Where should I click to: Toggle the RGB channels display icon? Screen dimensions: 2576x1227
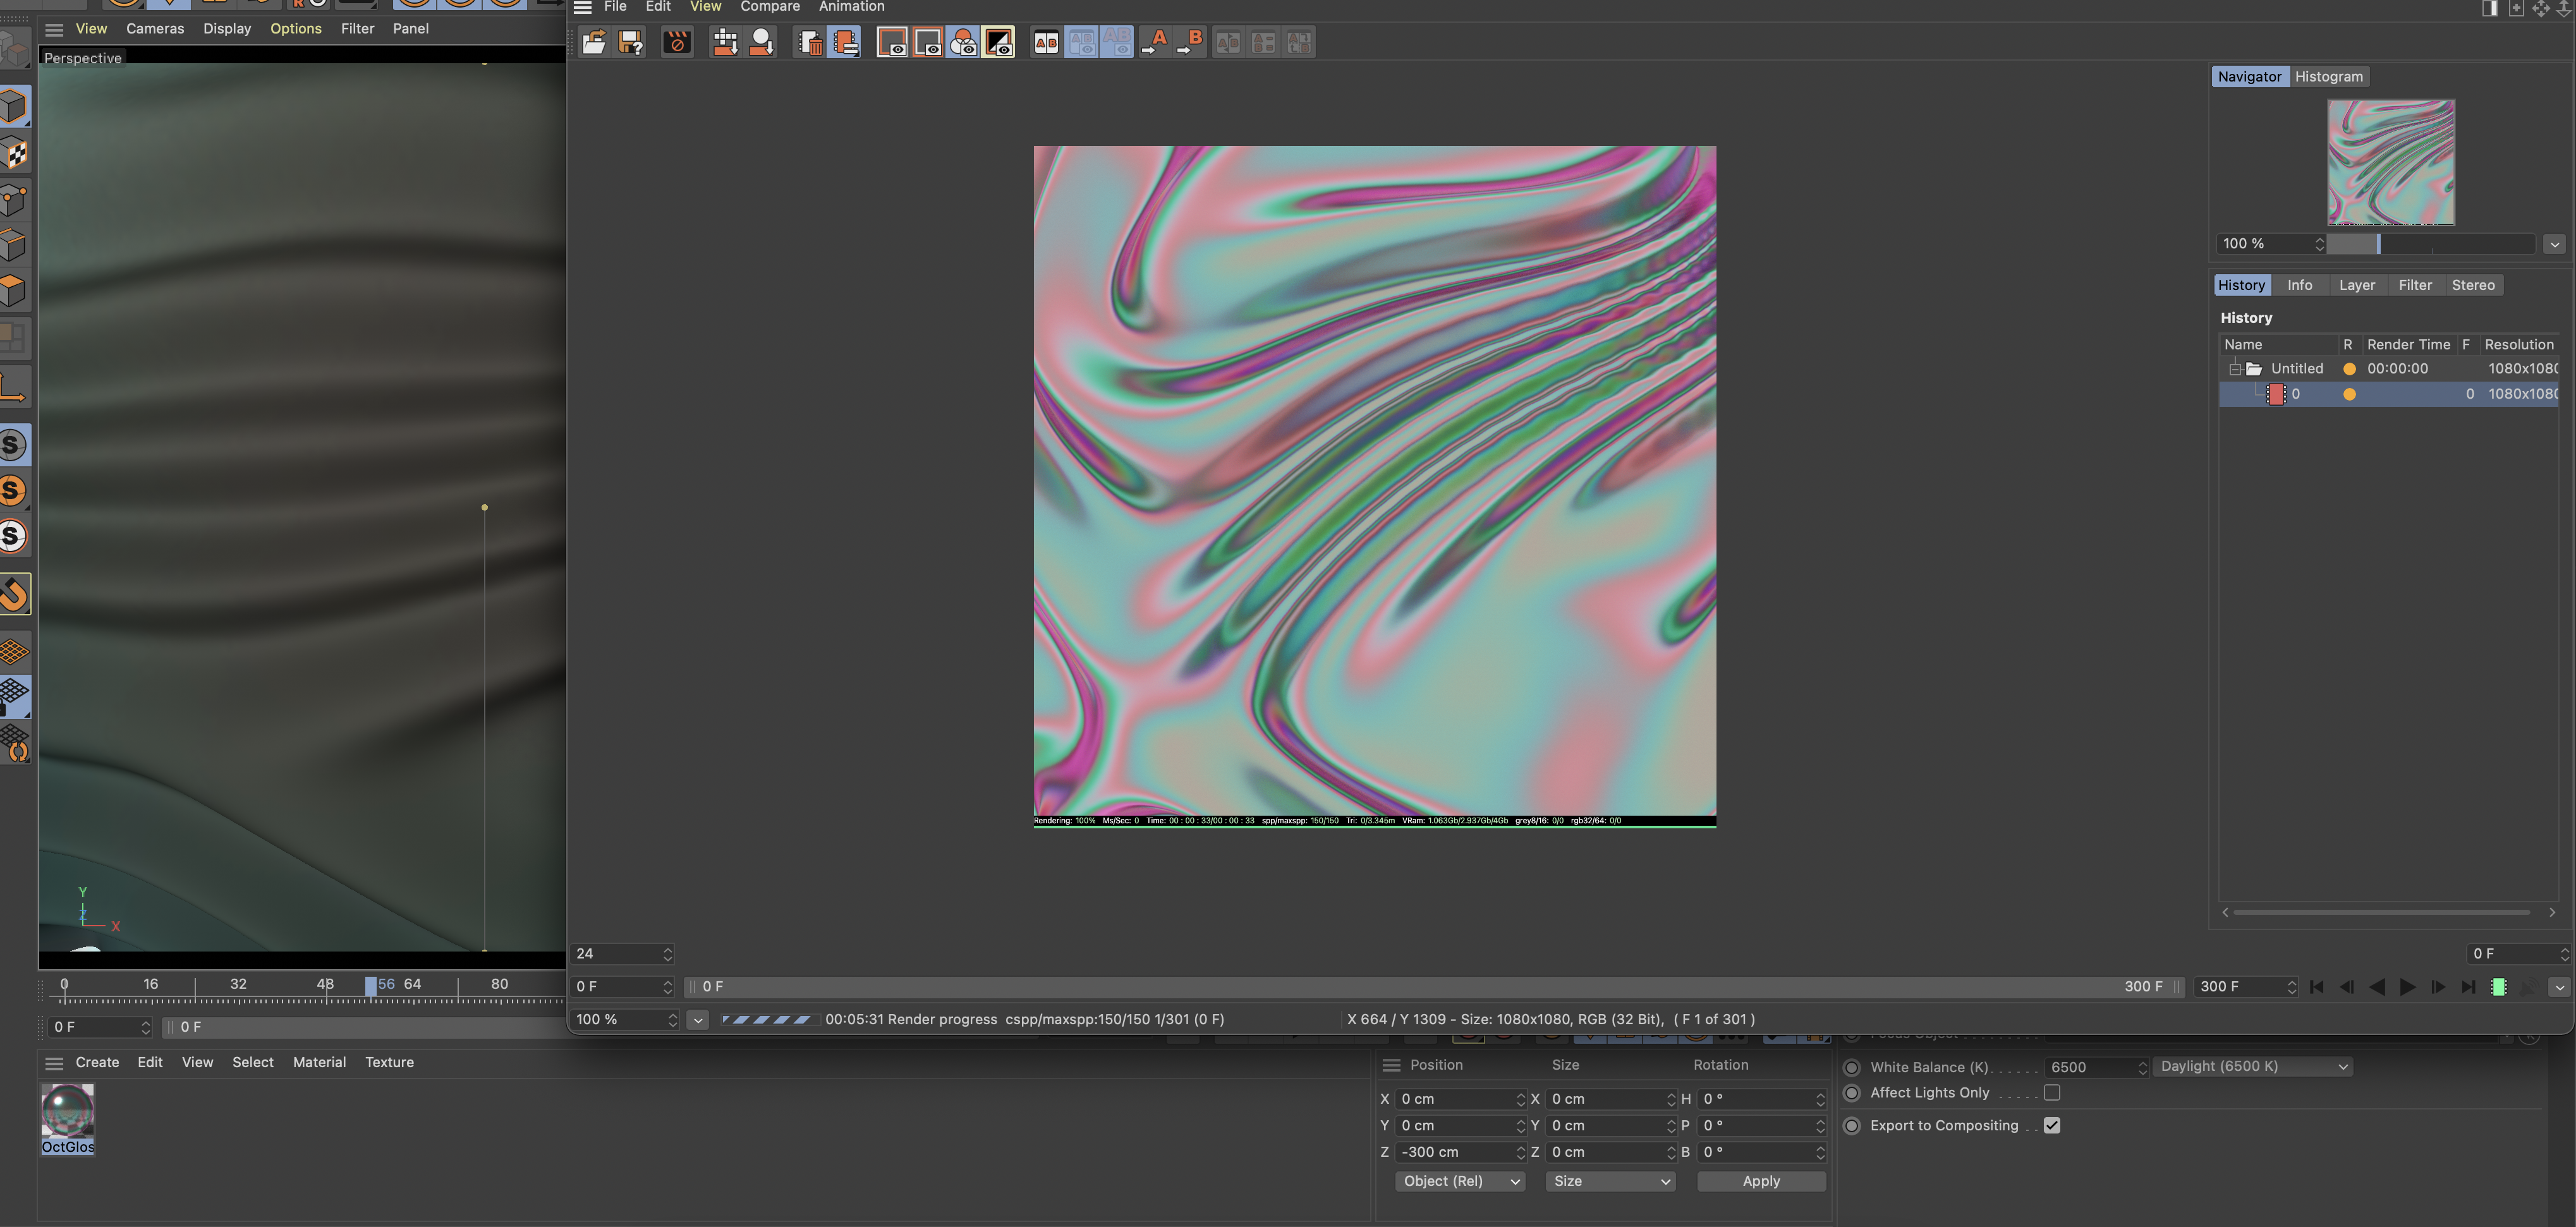(963, 42)
